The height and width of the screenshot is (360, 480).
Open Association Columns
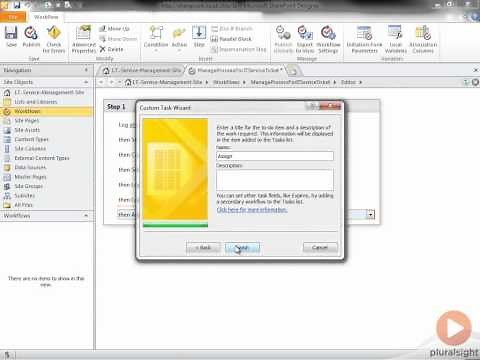tap(423, 40)
